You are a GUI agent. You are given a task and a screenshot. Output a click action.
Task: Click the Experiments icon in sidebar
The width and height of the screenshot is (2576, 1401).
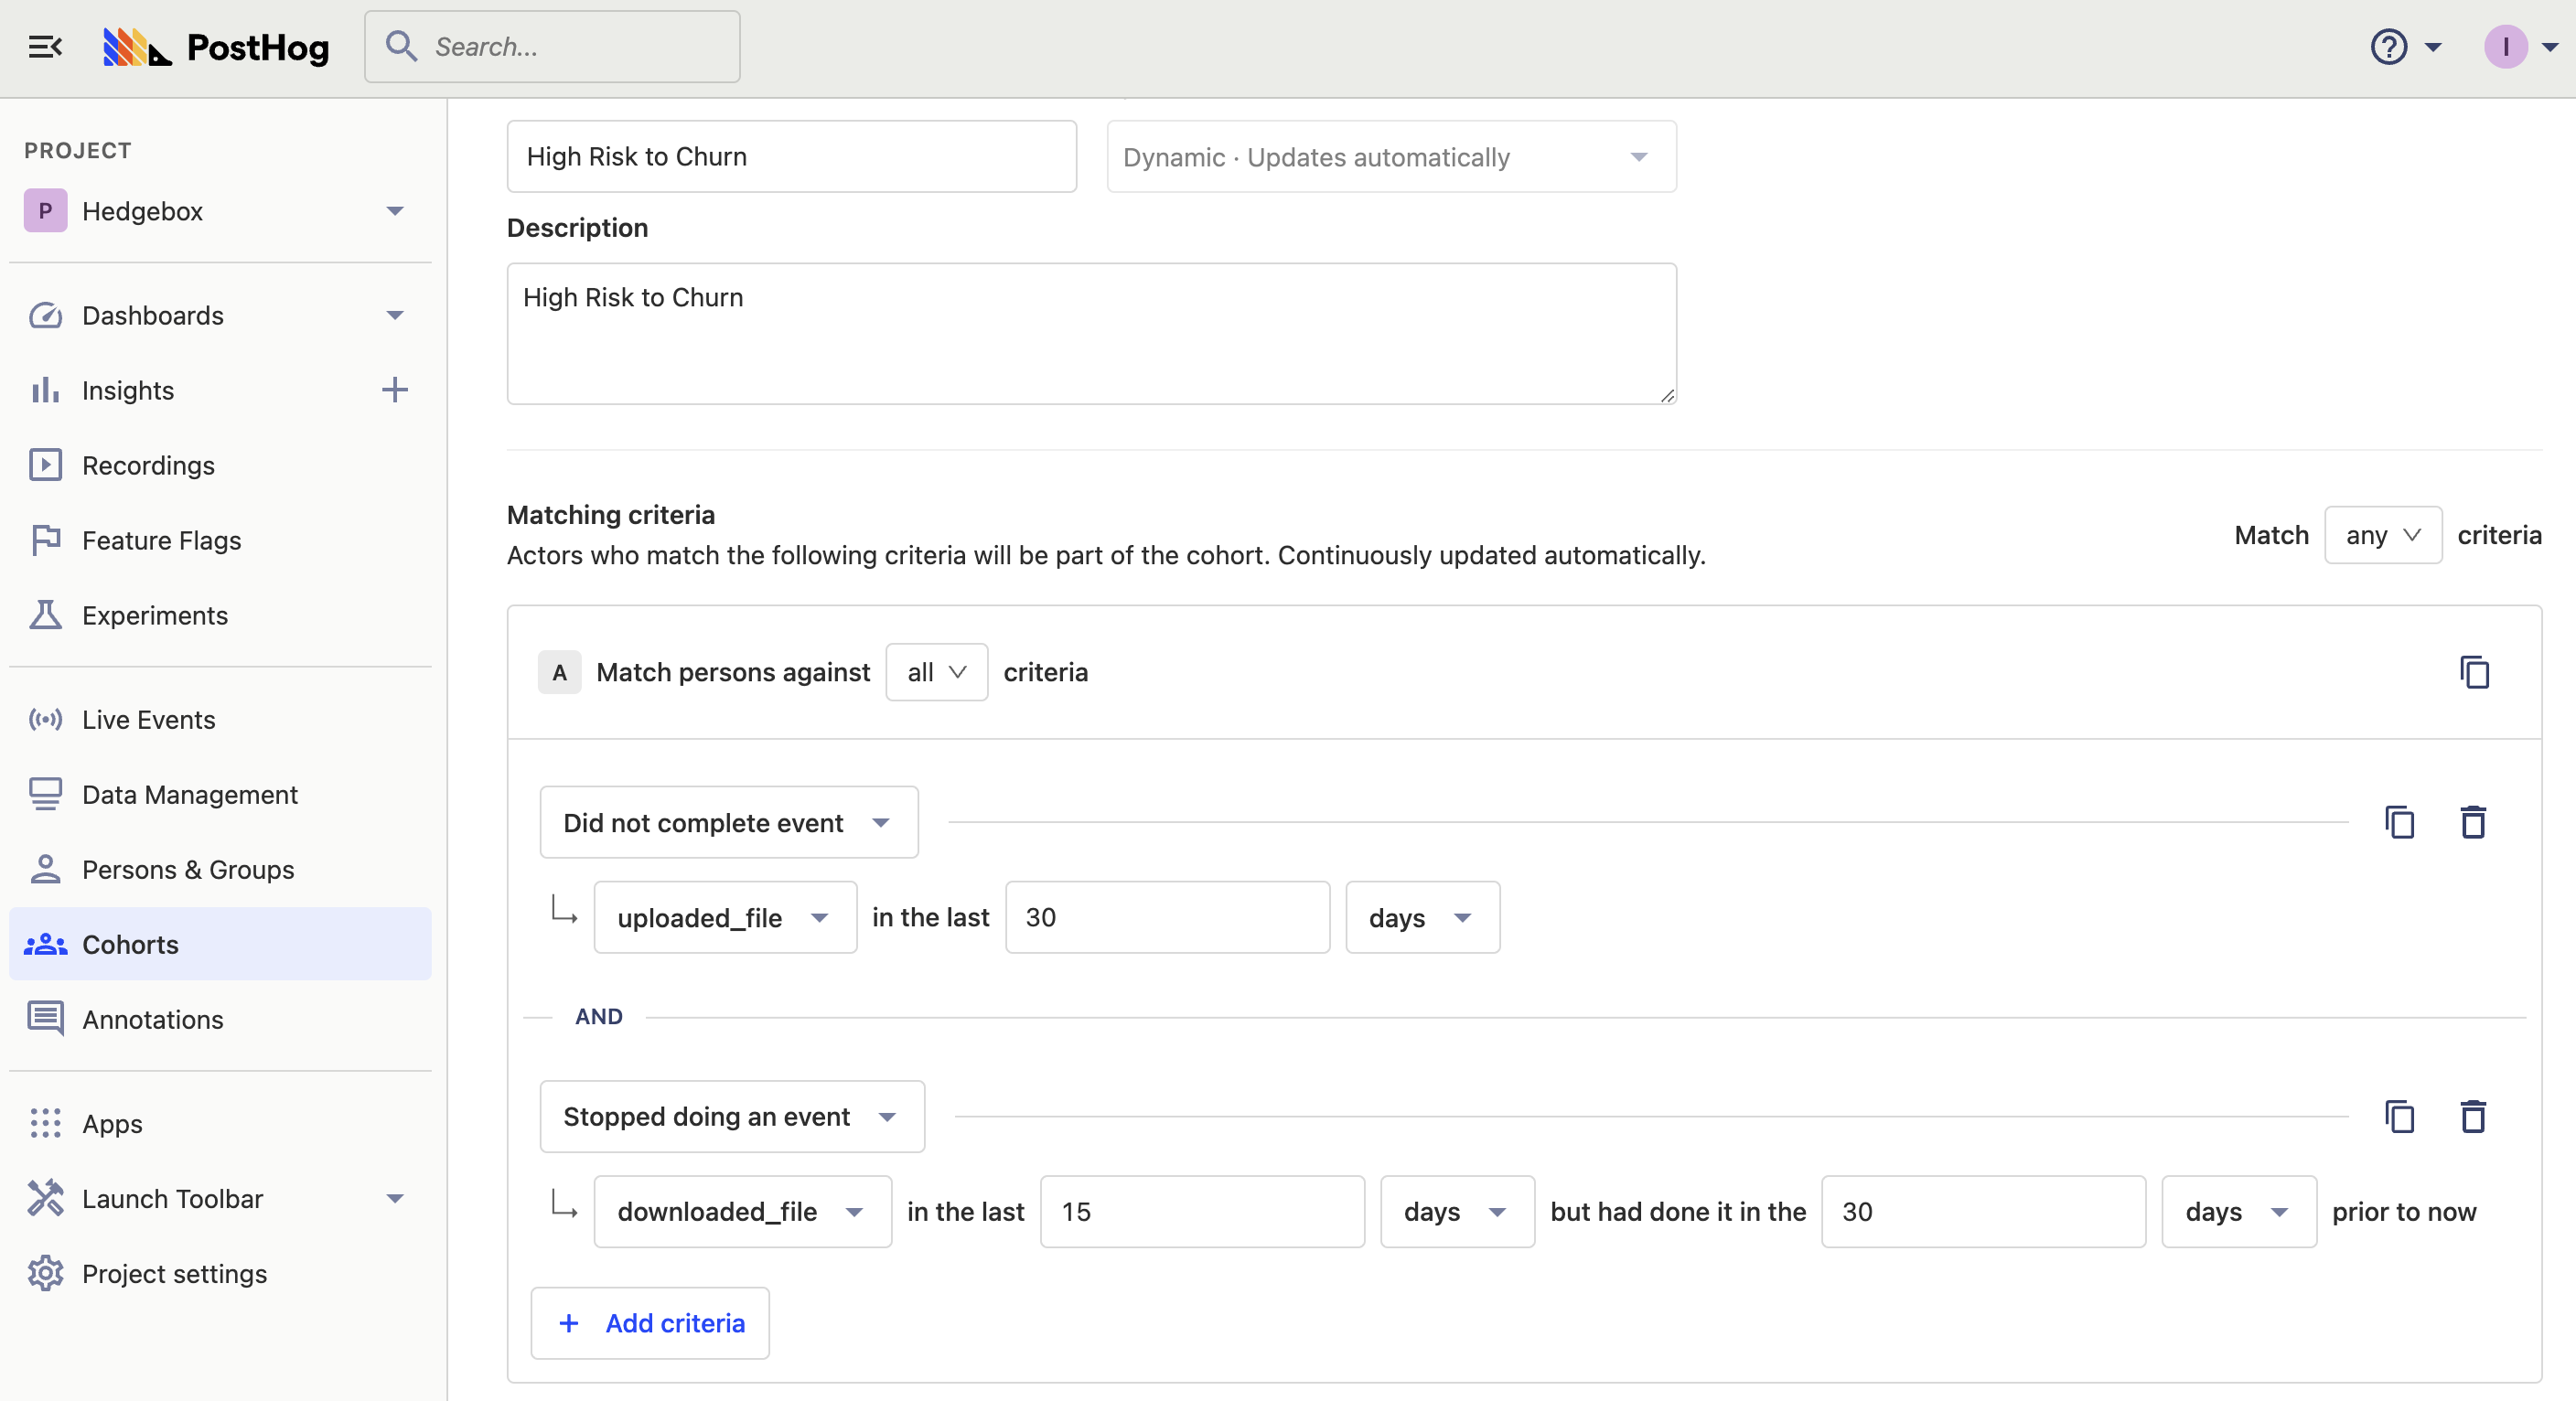47,615
